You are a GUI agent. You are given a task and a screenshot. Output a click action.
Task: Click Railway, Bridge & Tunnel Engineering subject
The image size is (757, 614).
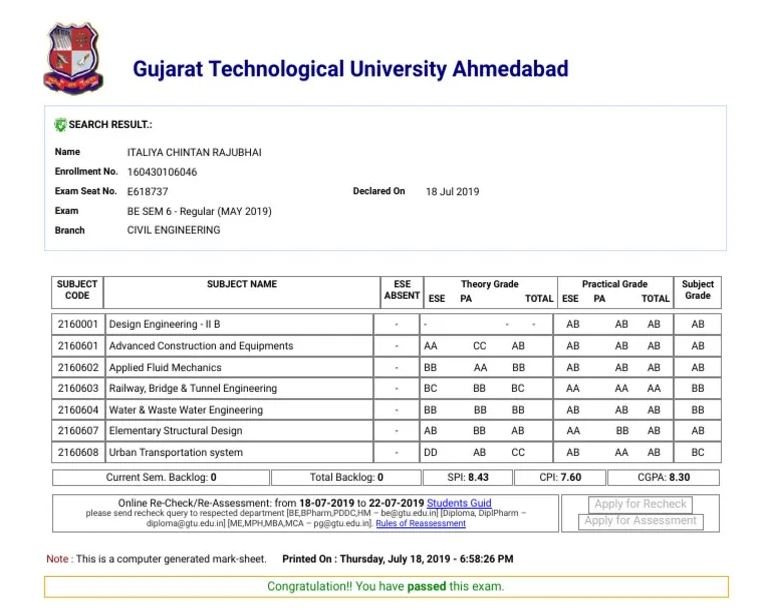pyautogui.click(x=193, y=389)
